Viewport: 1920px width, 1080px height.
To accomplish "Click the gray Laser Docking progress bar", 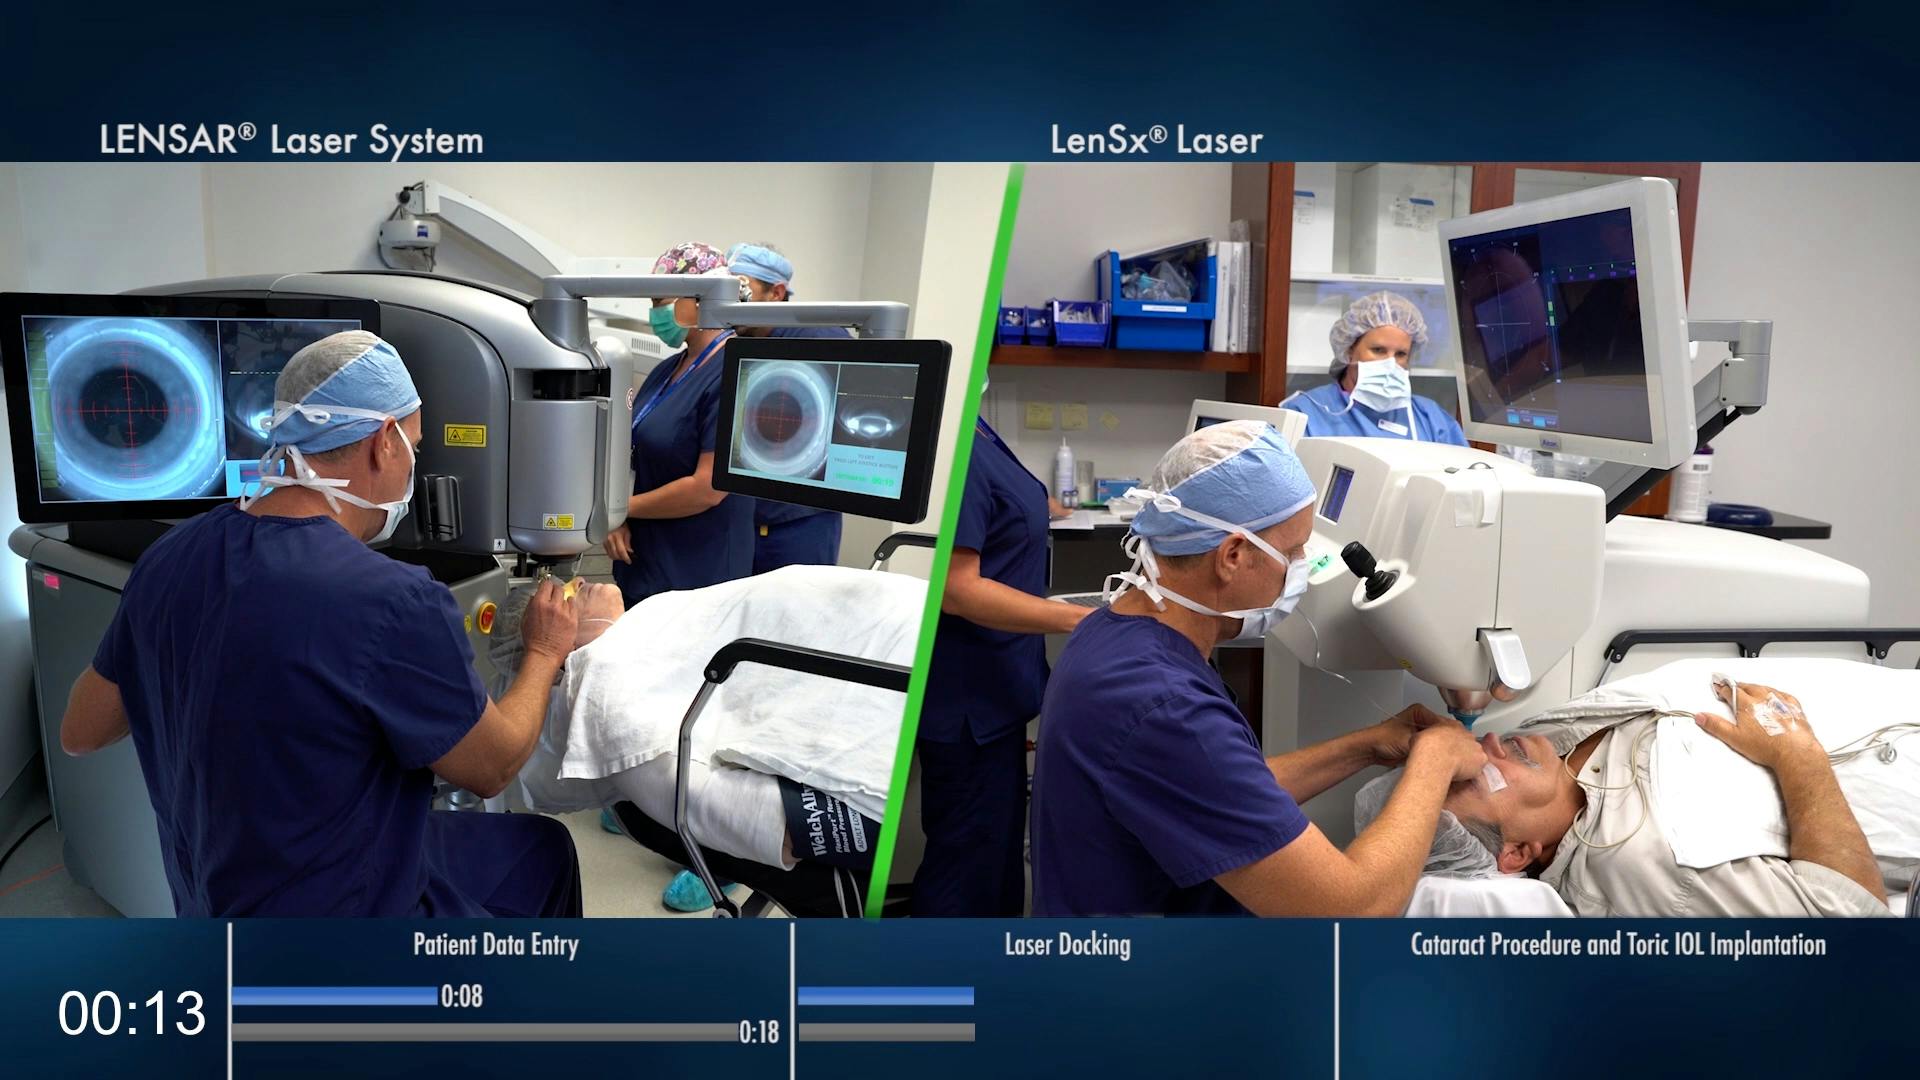I will (886, 1032).
